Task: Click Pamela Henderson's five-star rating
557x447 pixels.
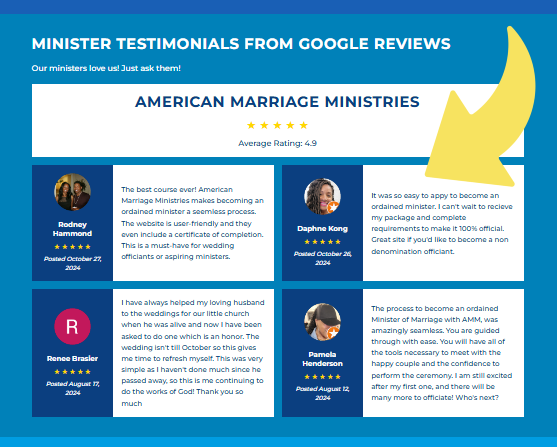Action: [323, 377]
